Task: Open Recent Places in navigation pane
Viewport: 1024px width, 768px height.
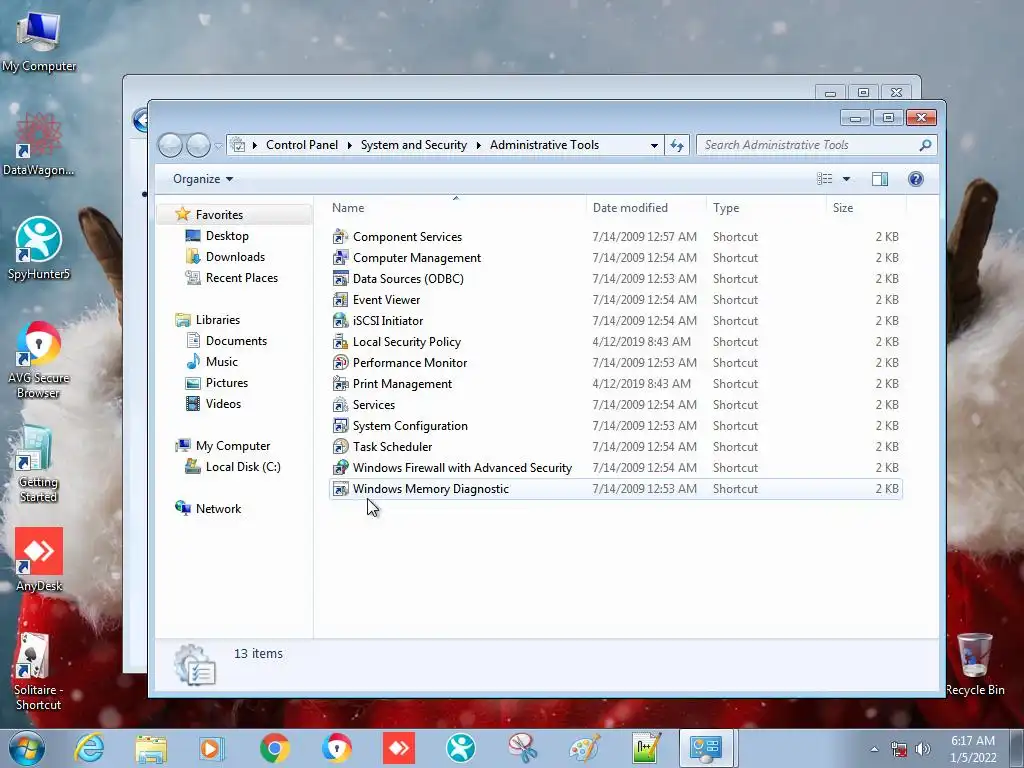Action: pyautogui.click(x=242, y=278)
